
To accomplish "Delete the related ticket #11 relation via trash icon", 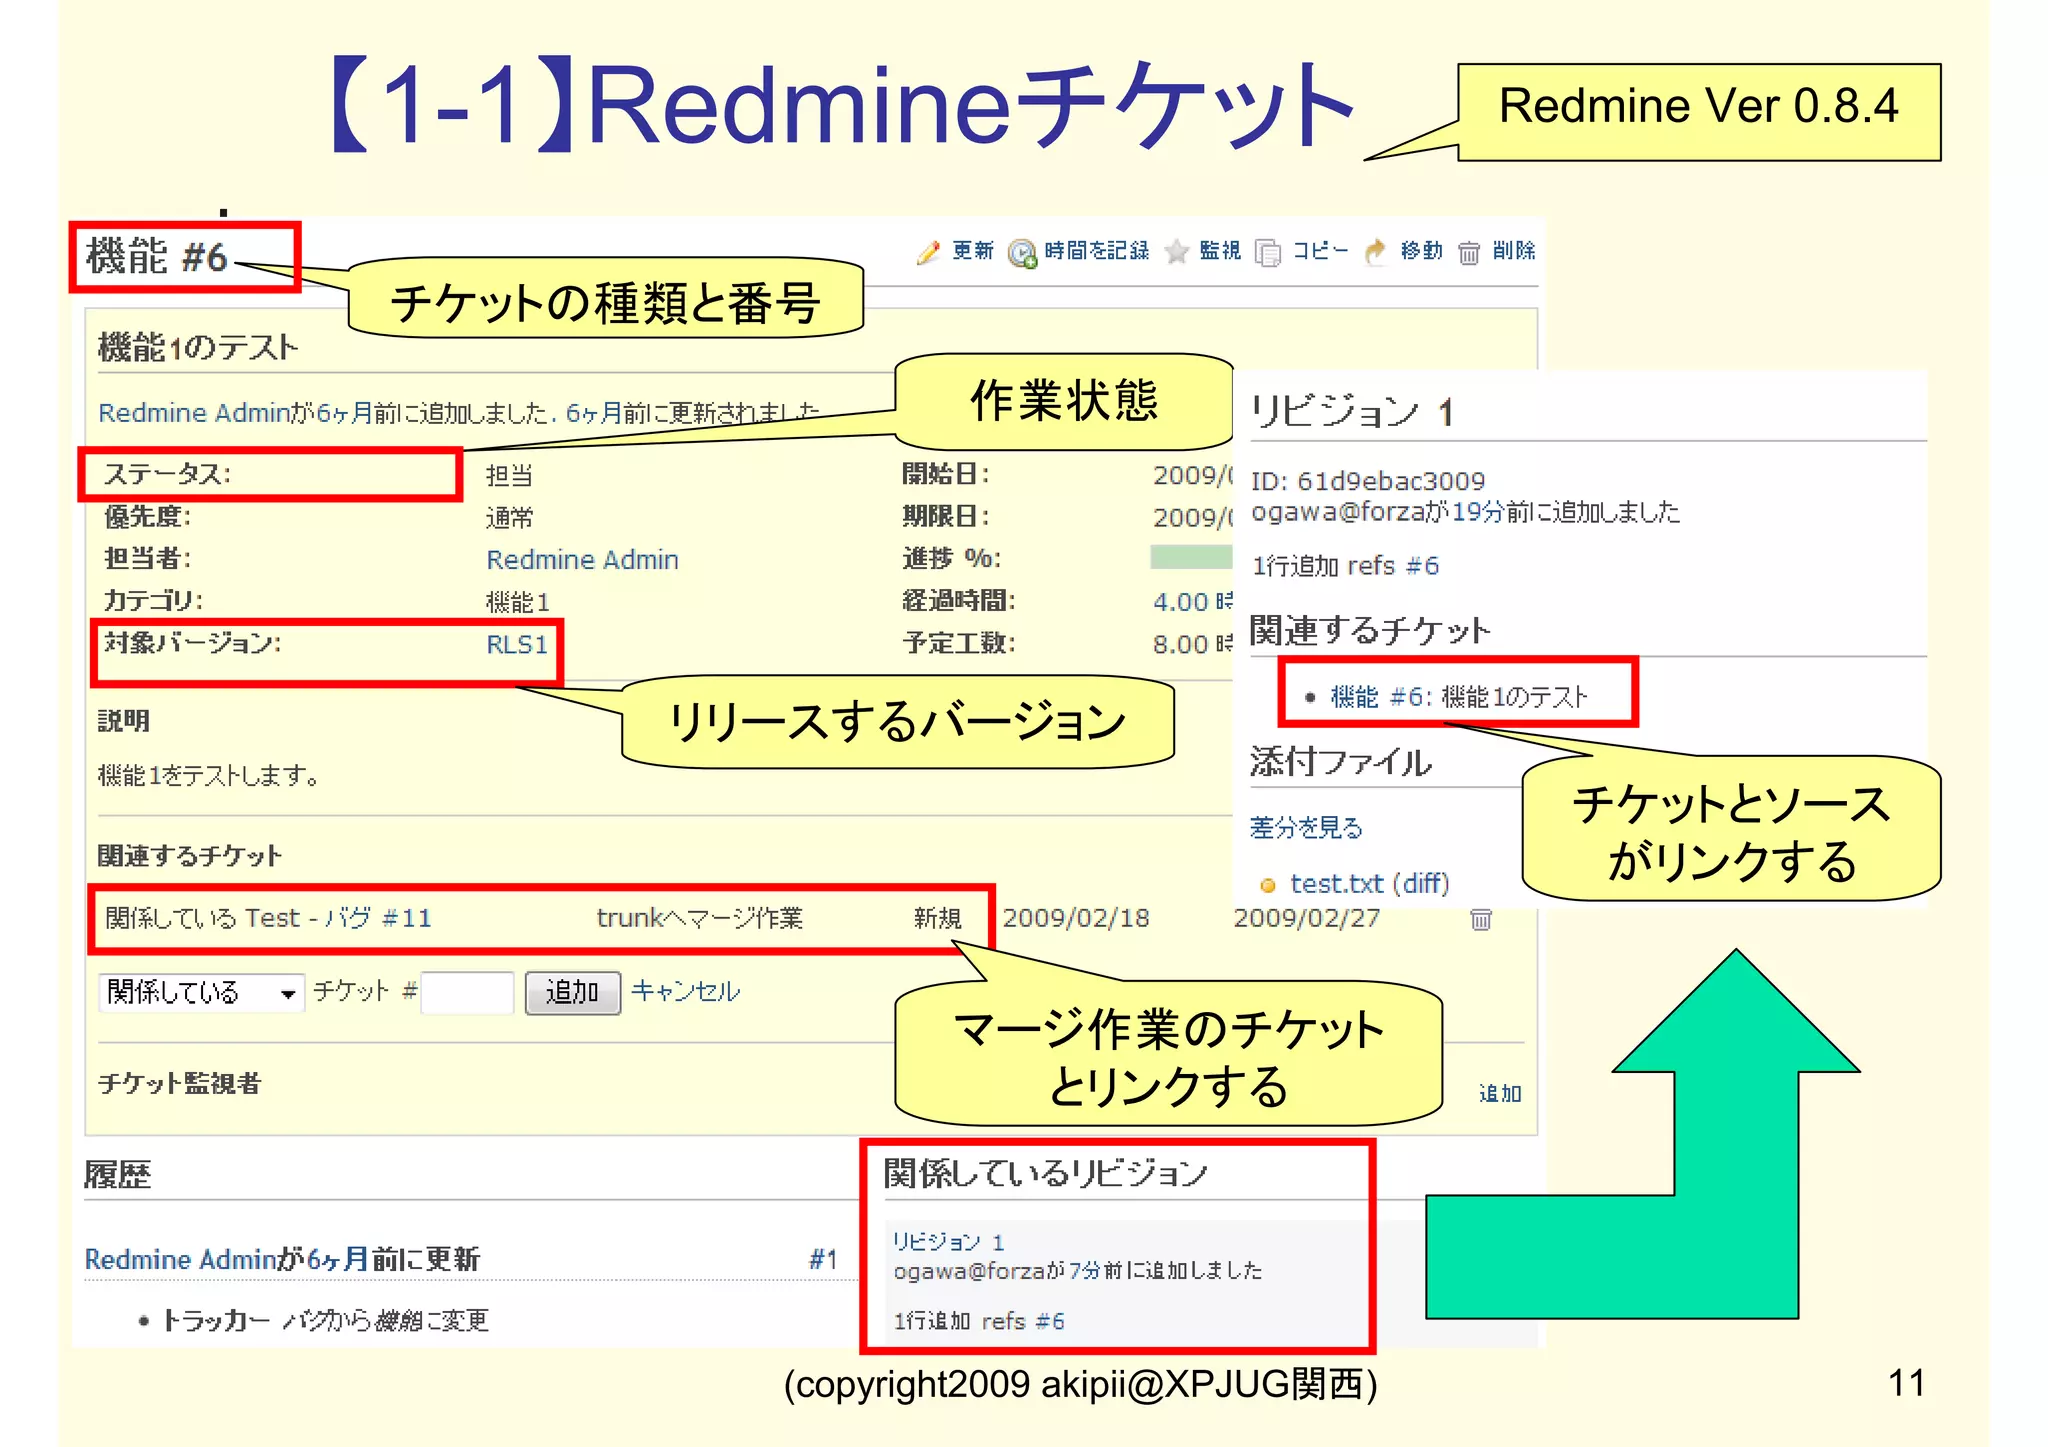I will pyautogui.click(x=1481, y=919).
